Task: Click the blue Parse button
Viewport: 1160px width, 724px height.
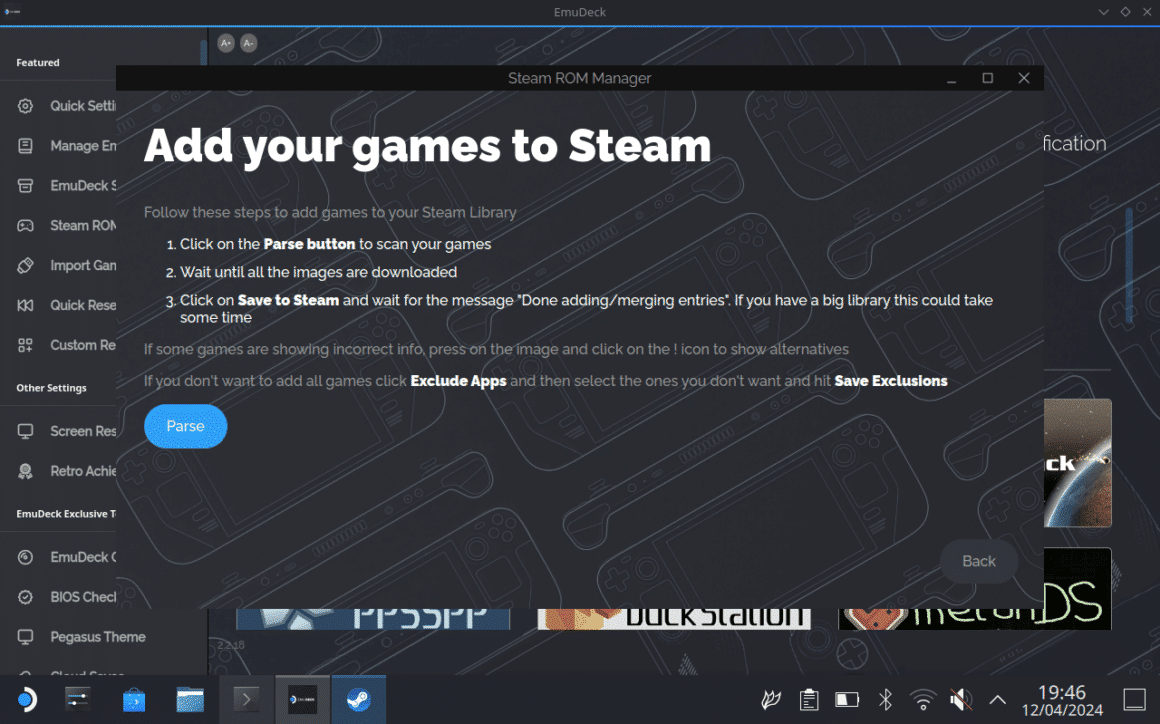Action: [x=185, y=426]
